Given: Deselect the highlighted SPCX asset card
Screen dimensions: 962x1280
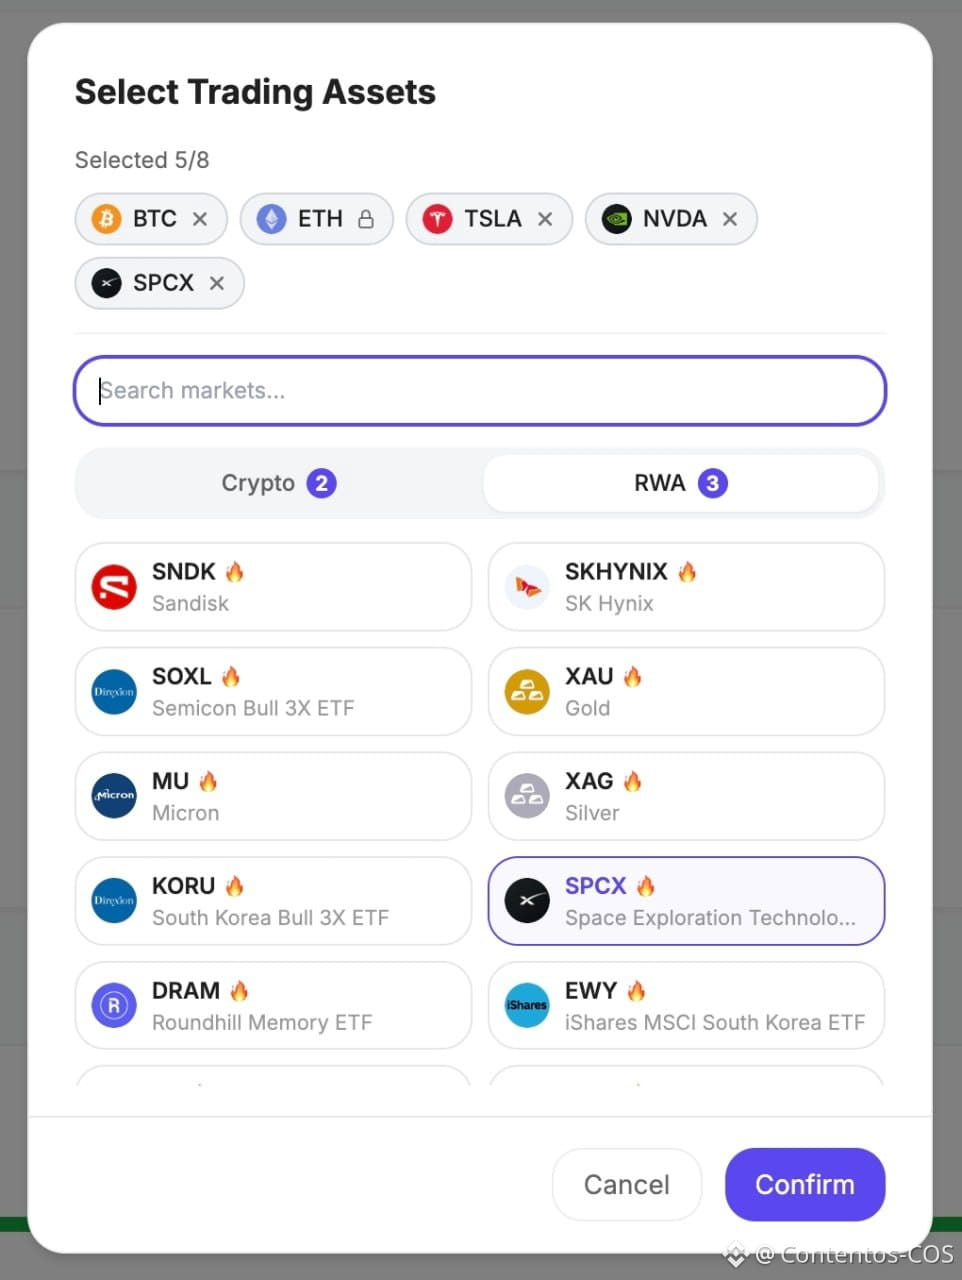Looking at the screenshot, I should pyautogui.click(x=686, y=901).
